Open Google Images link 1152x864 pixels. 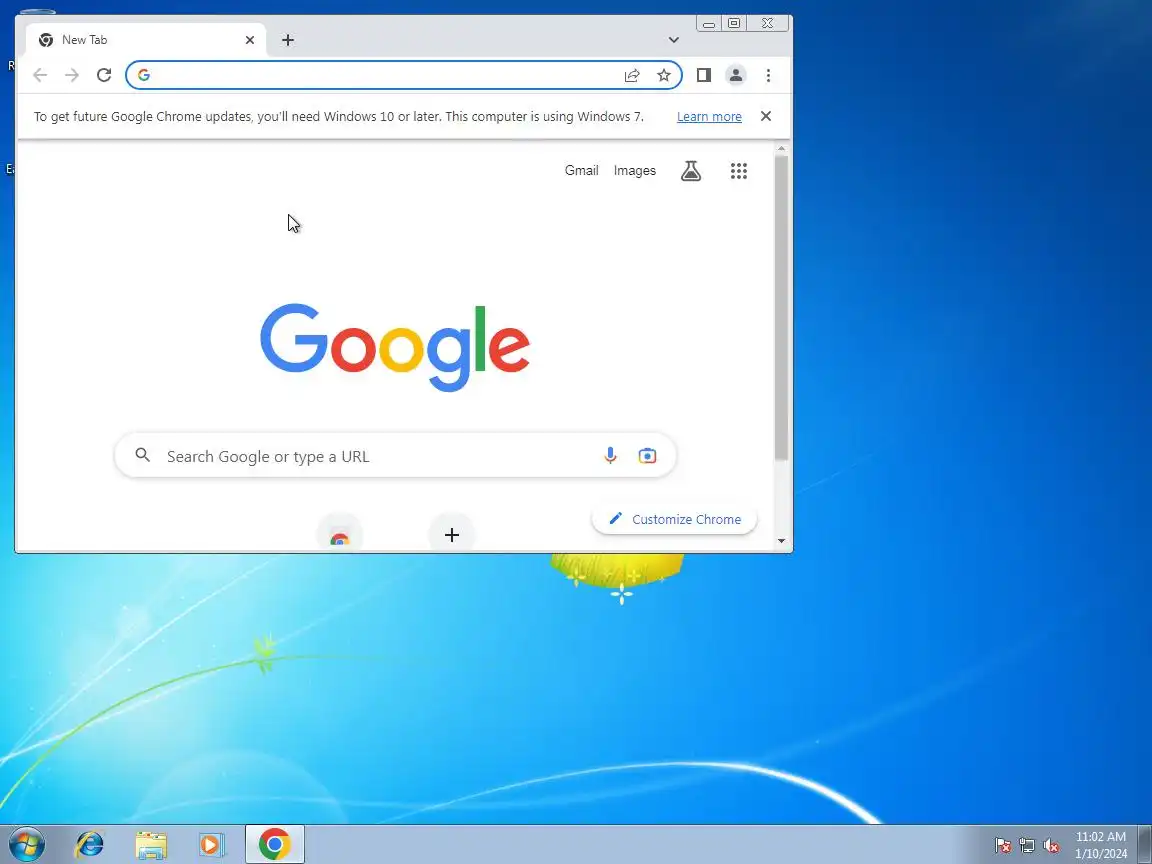635,170
